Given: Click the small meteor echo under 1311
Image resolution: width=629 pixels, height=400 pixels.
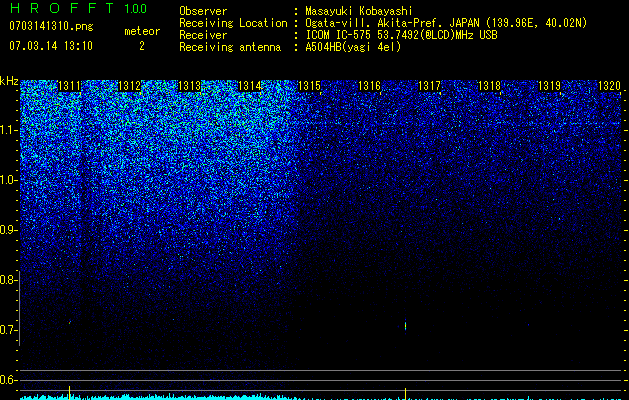Looking at the screenshot, I should 69,322.
